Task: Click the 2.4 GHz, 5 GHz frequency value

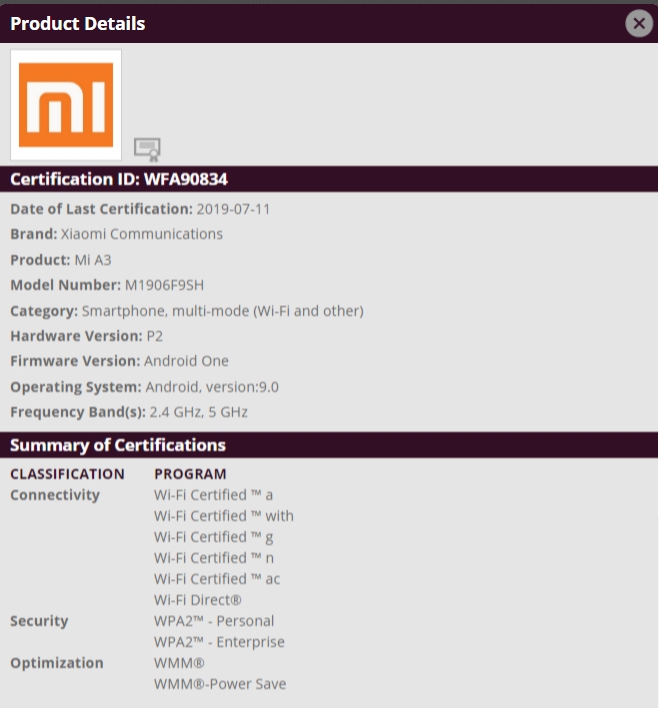Action: click(x=198, y=412)
